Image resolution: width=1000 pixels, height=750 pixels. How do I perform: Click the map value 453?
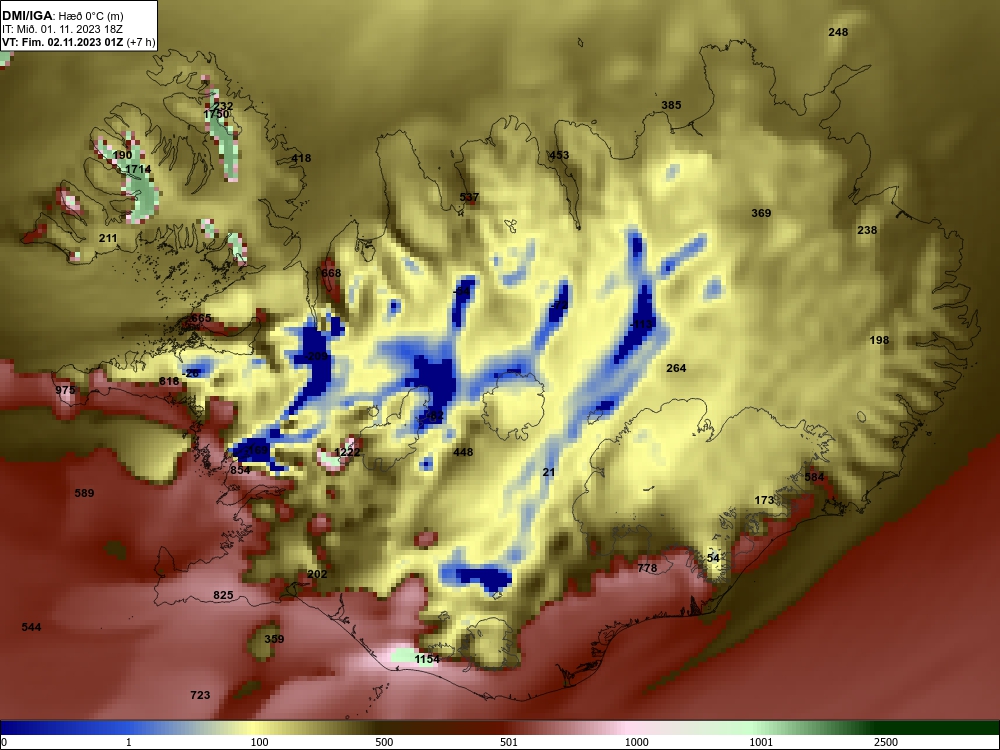click(559, 155)
